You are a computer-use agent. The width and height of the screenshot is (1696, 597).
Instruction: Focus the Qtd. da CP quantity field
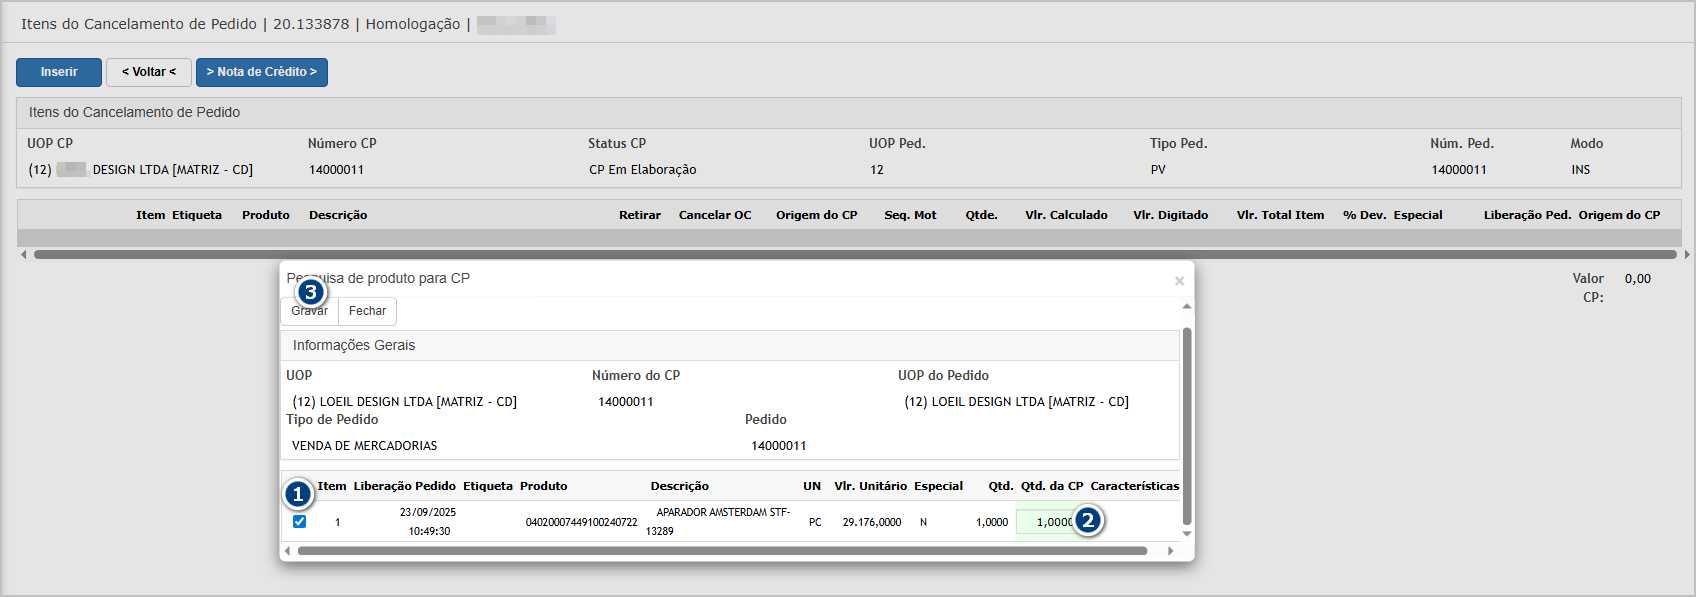[1048, 522]
